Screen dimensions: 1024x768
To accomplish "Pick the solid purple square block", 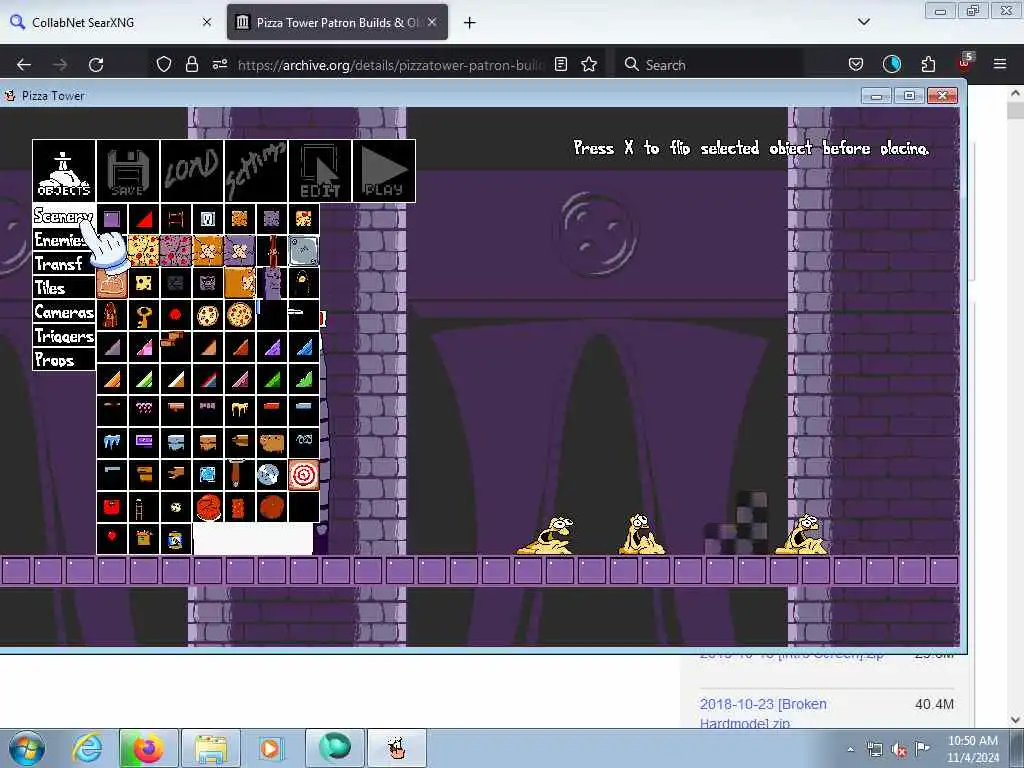I will click(x=112, y=219).
